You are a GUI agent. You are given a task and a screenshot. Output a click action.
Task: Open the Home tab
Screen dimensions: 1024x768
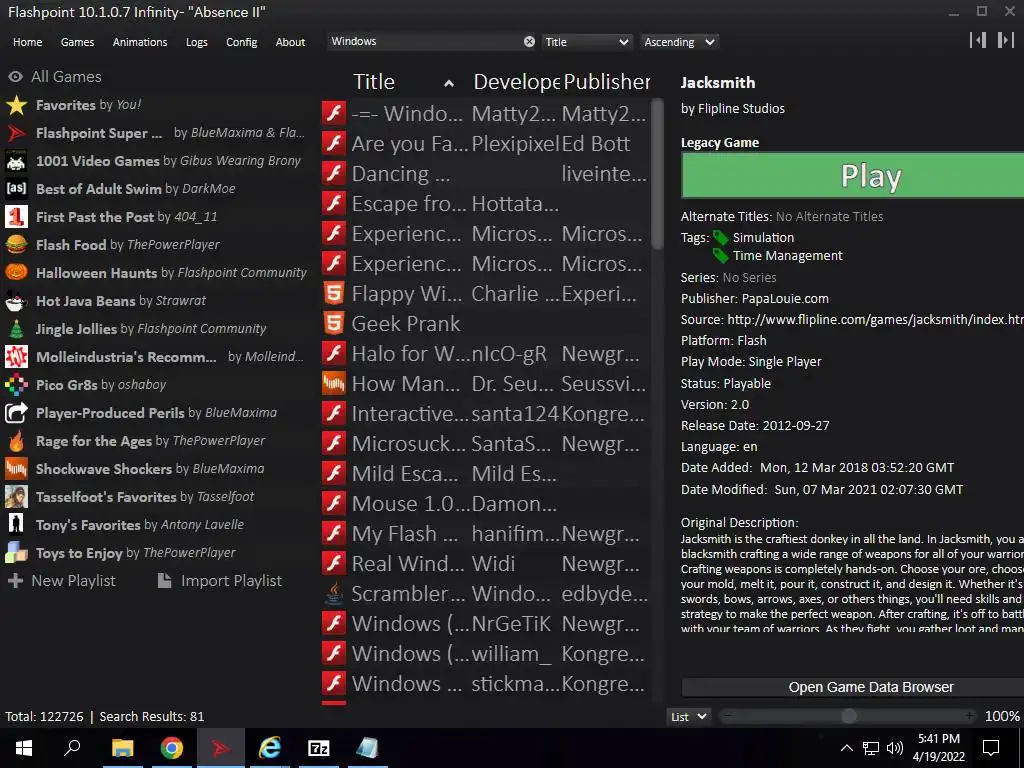point(27,42)
